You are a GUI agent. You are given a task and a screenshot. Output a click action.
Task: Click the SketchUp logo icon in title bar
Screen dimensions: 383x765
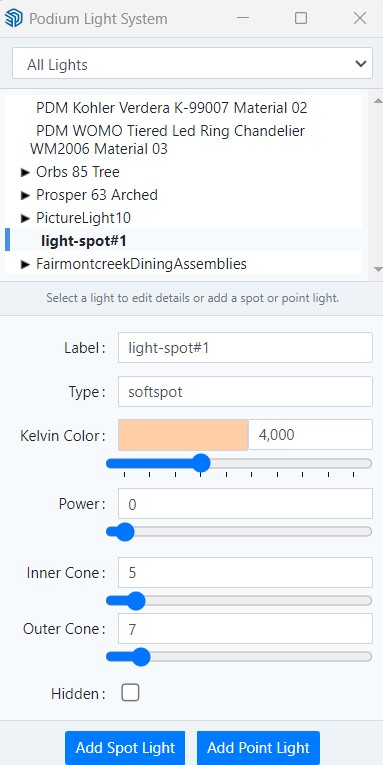tap(13, 19)
